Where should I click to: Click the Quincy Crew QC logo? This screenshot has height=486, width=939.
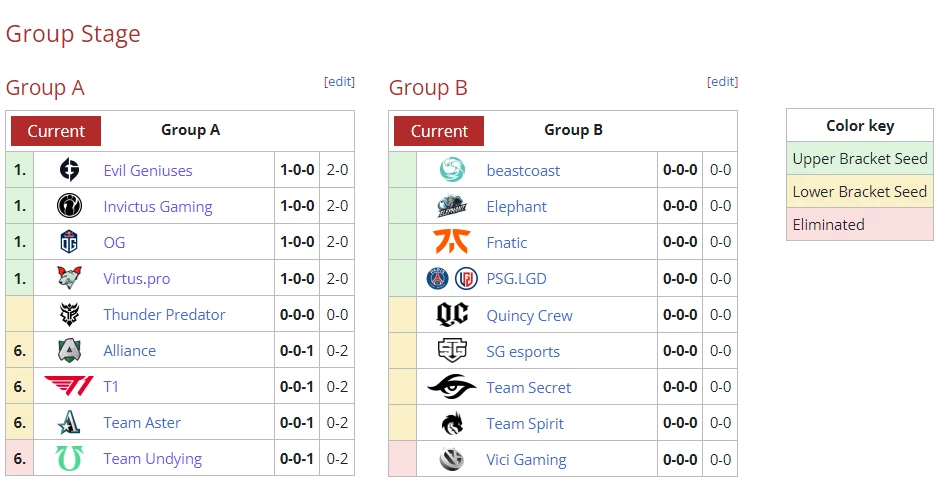pyautogui.click(x=452, y=315)
